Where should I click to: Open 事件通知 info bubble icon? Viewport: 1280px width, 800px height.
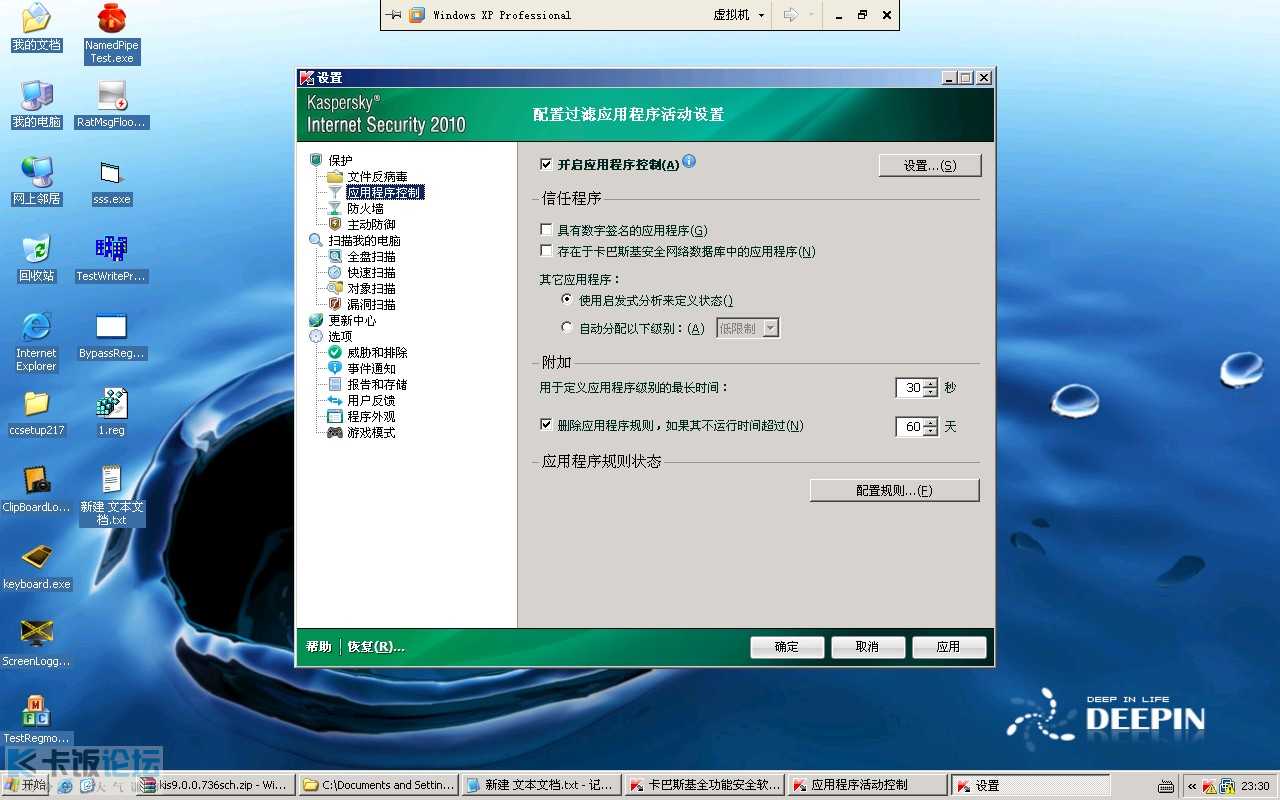(x=335, y=368)
